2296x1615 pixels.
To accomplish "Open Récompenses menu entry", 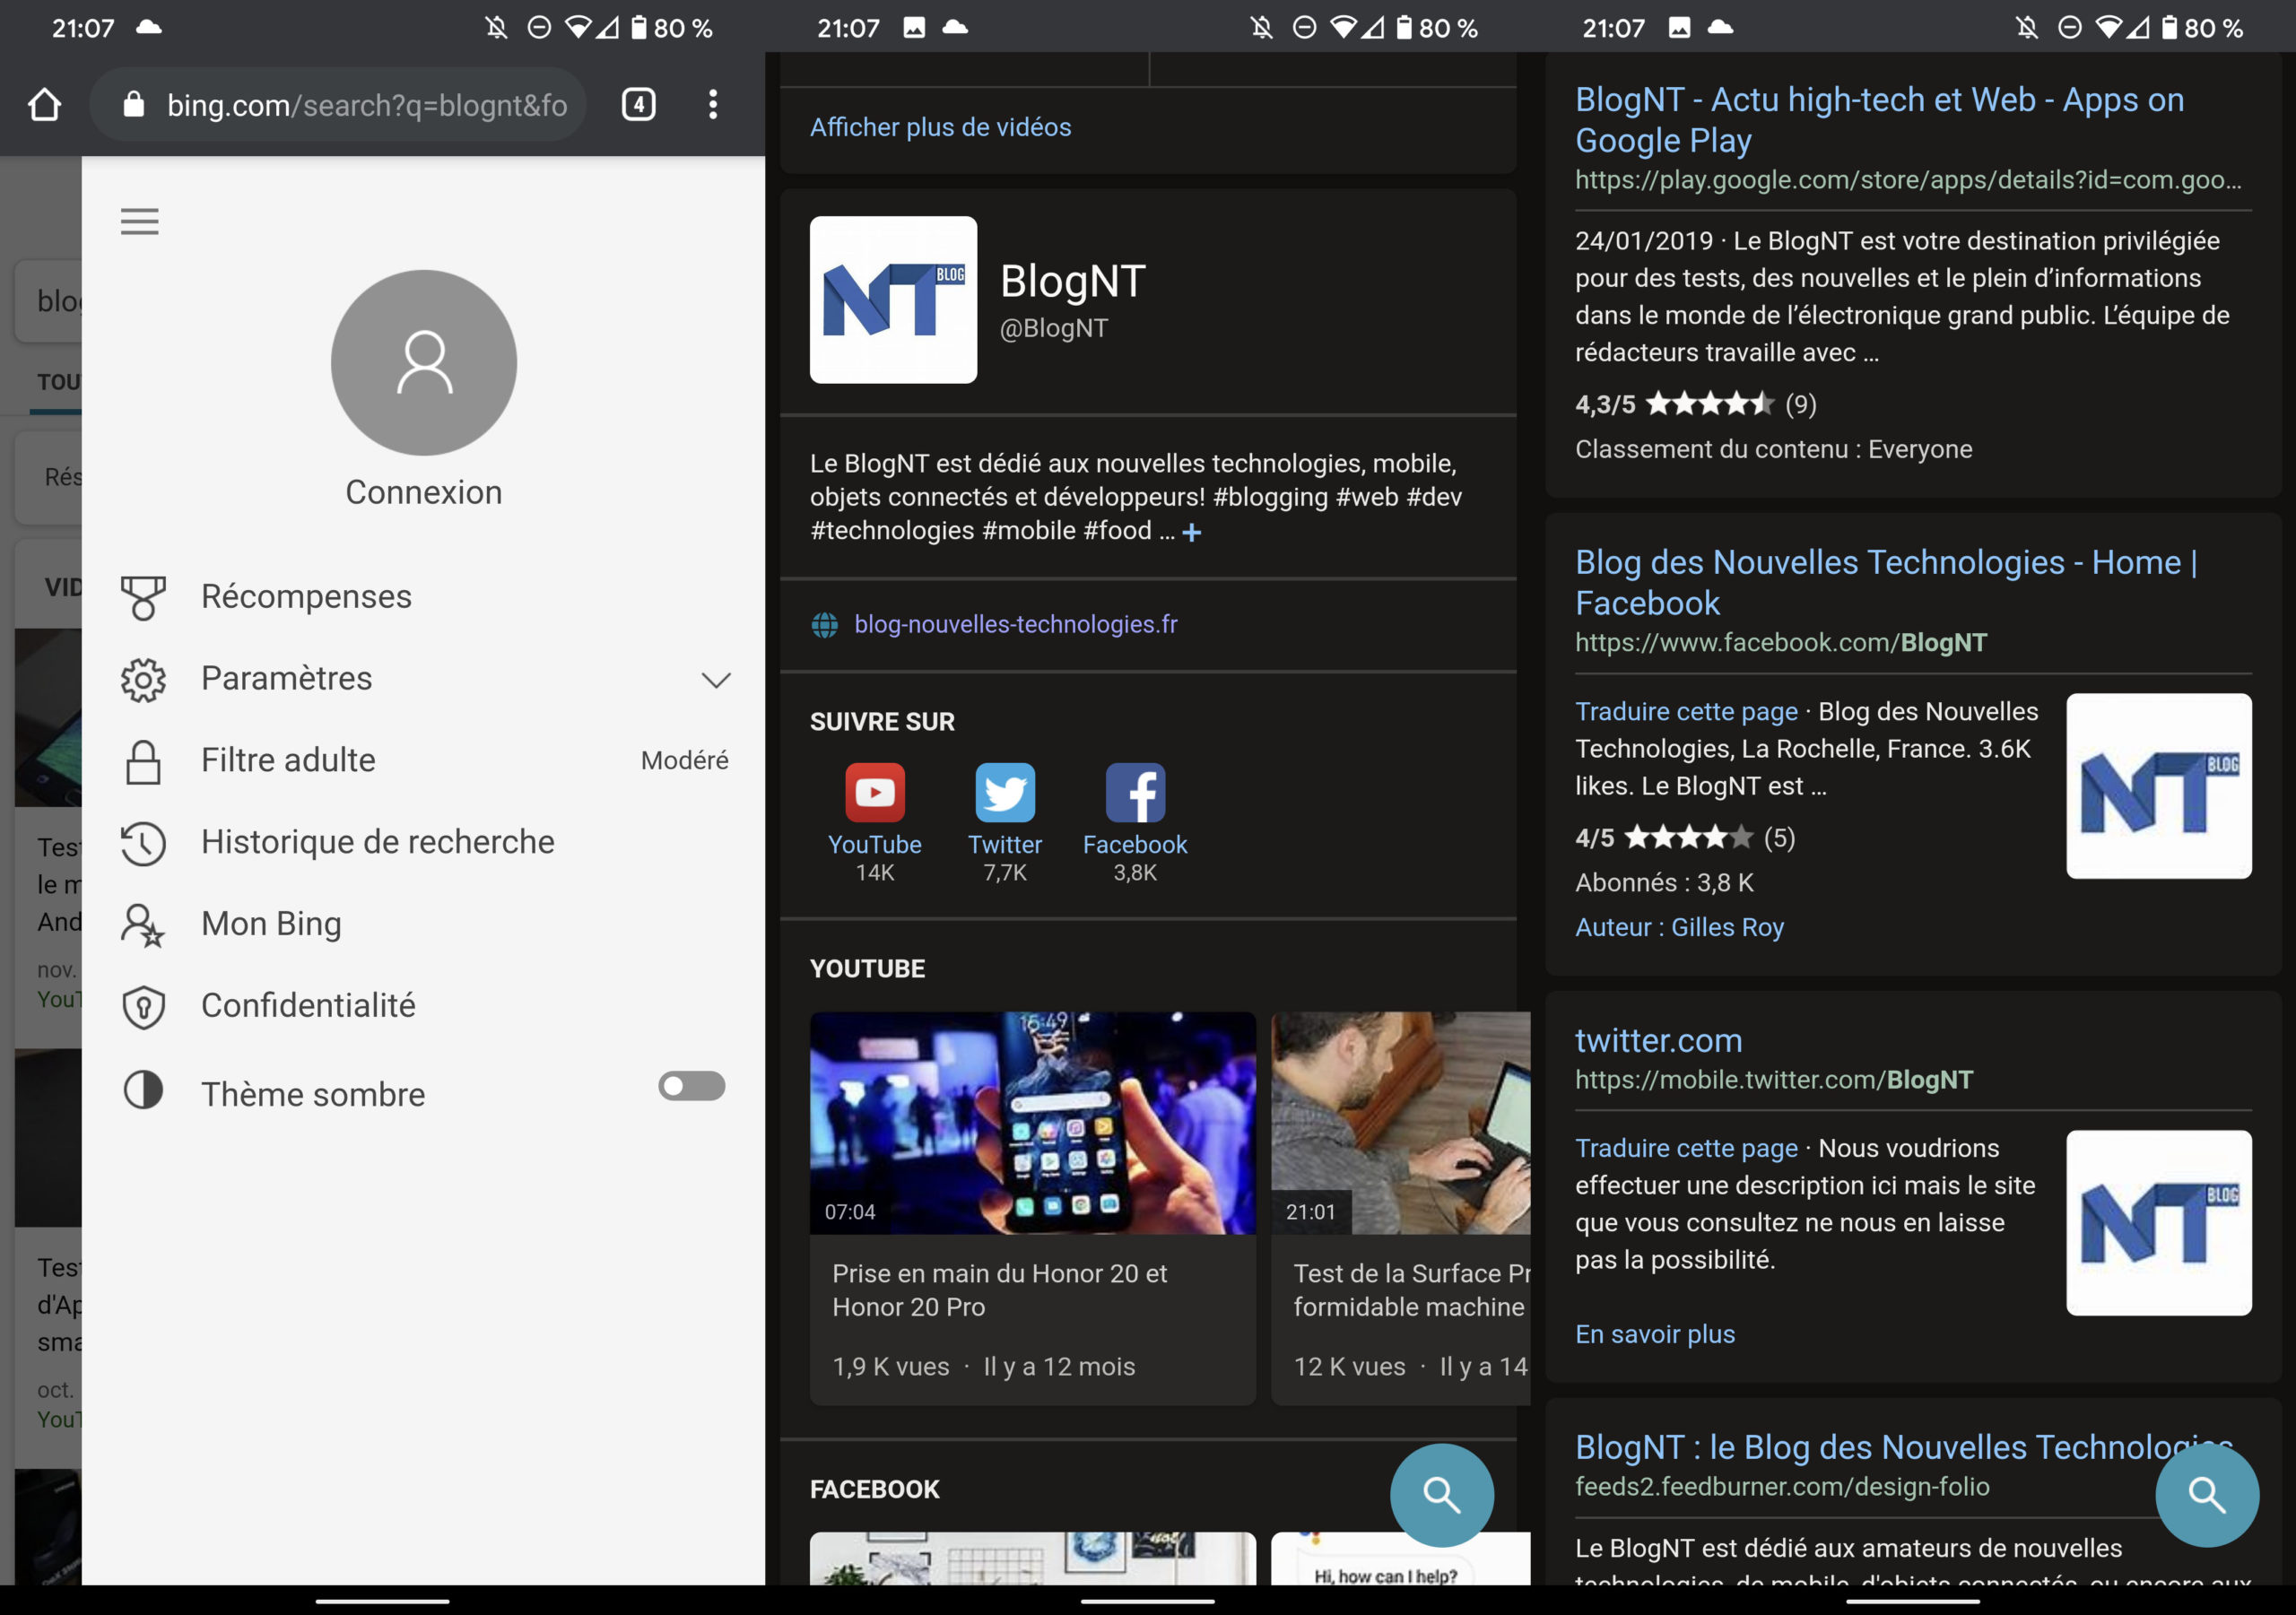I will pyautogui.click(x=306, y=597).
